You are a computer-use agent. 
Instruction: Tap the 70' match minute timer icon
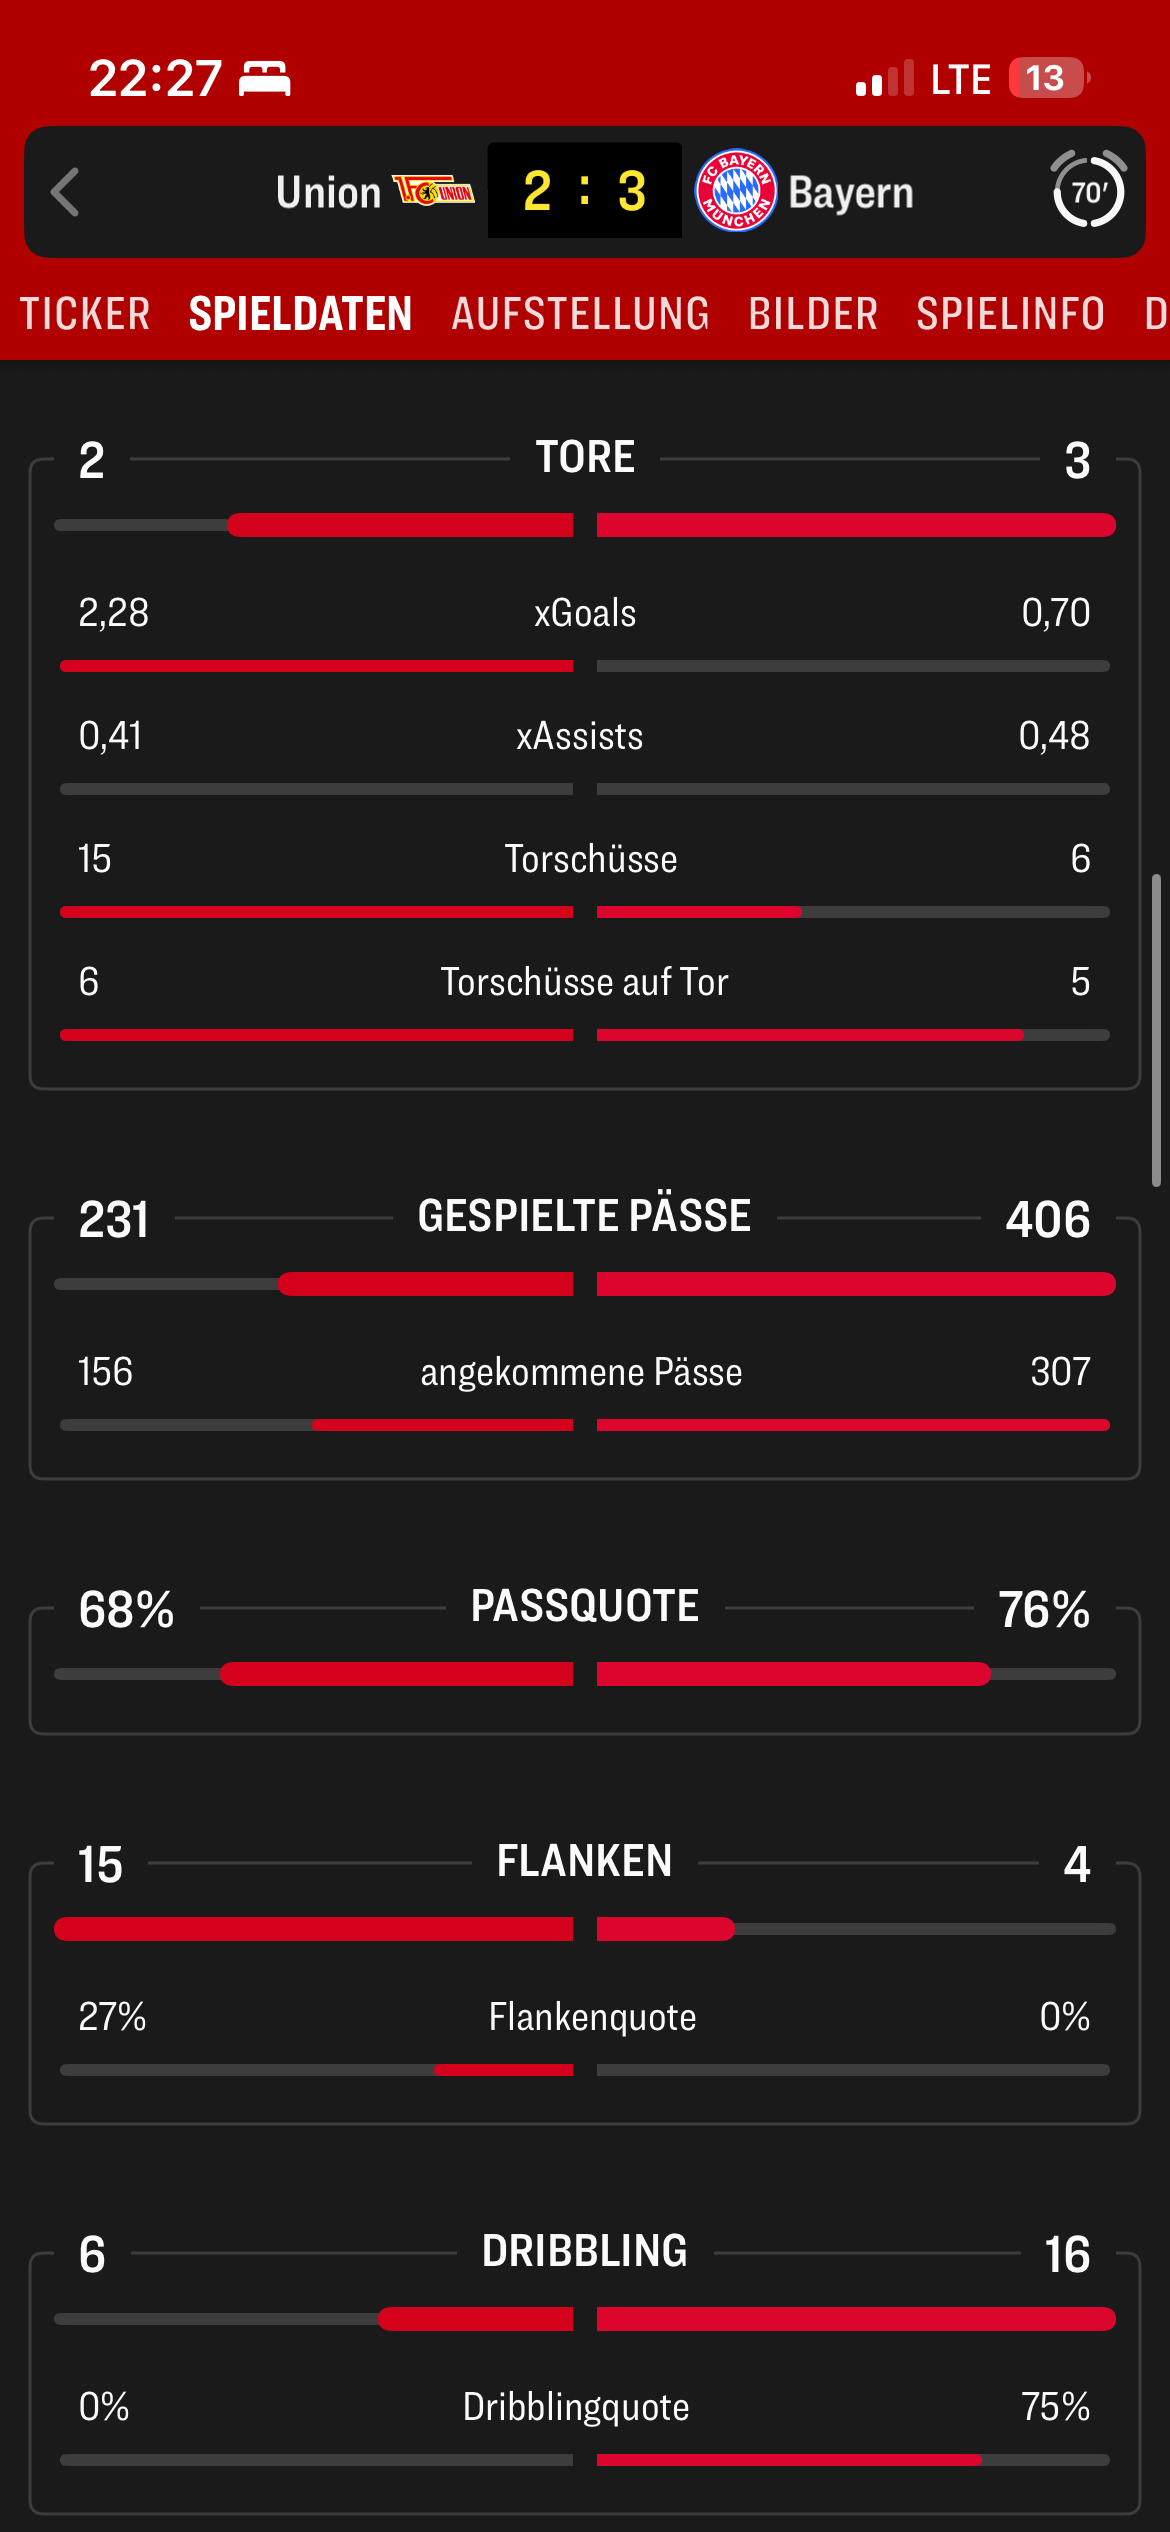[1088, 190]
